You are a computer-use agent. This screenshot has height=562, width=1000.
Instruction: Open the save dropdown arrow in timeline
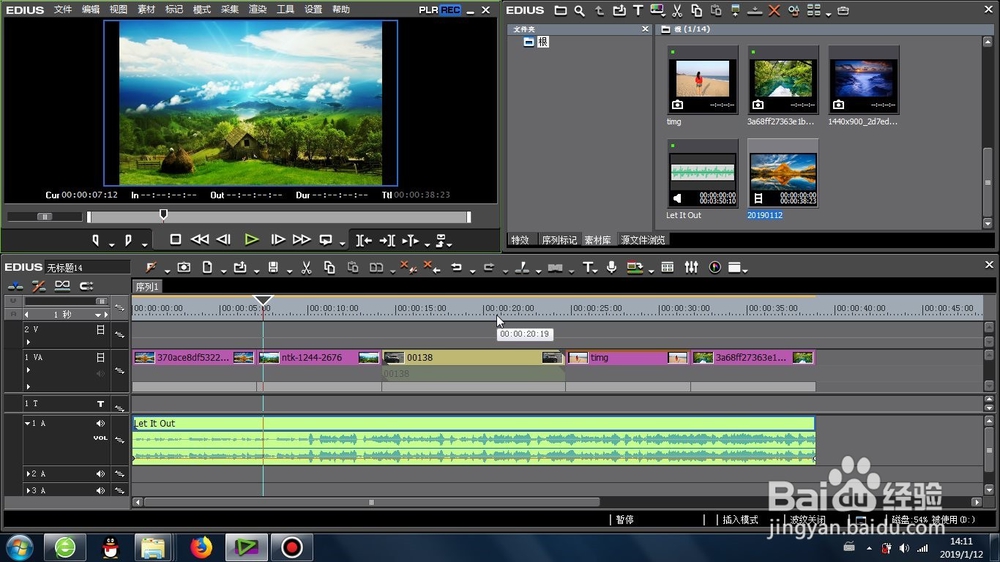point(289,271)
